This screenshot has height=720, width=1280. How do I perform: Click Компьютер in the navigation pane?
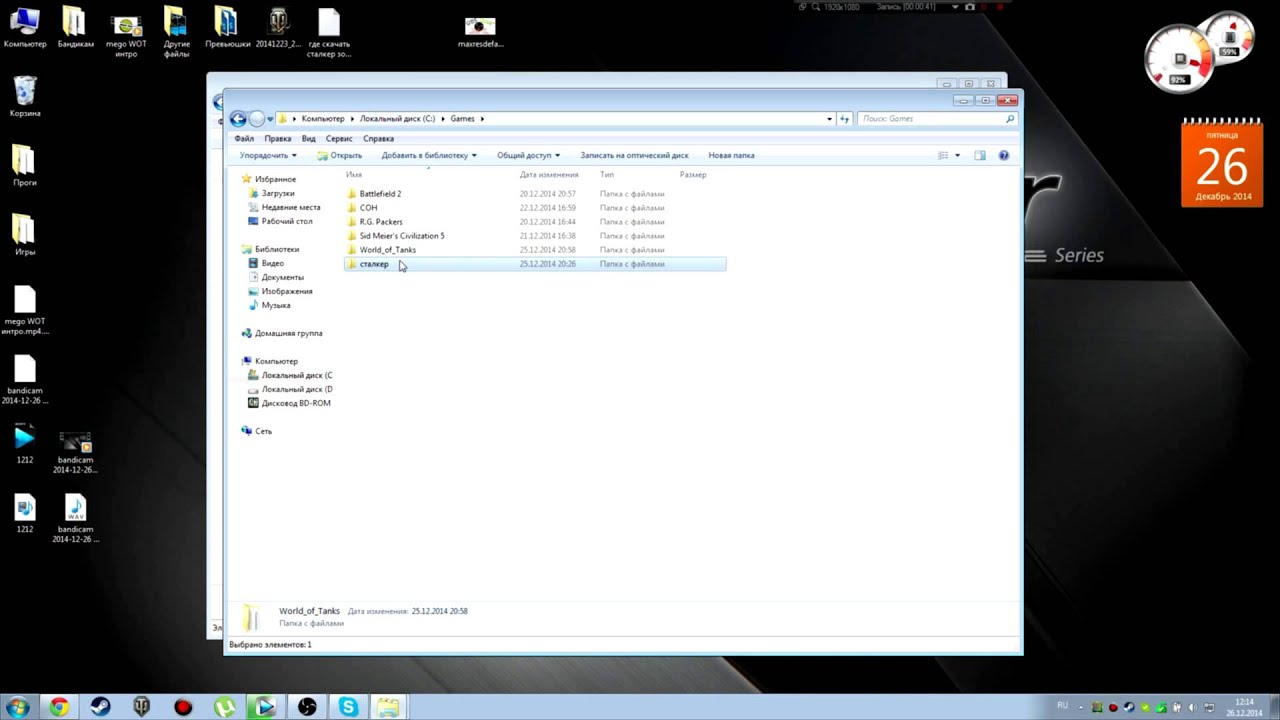tap(276, 361)
